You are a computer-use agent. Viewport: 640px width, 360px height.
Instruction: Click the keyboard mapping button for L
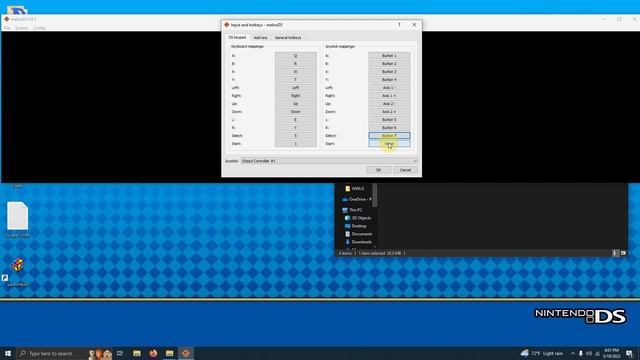pyautogui.click(x=296, y=120)
